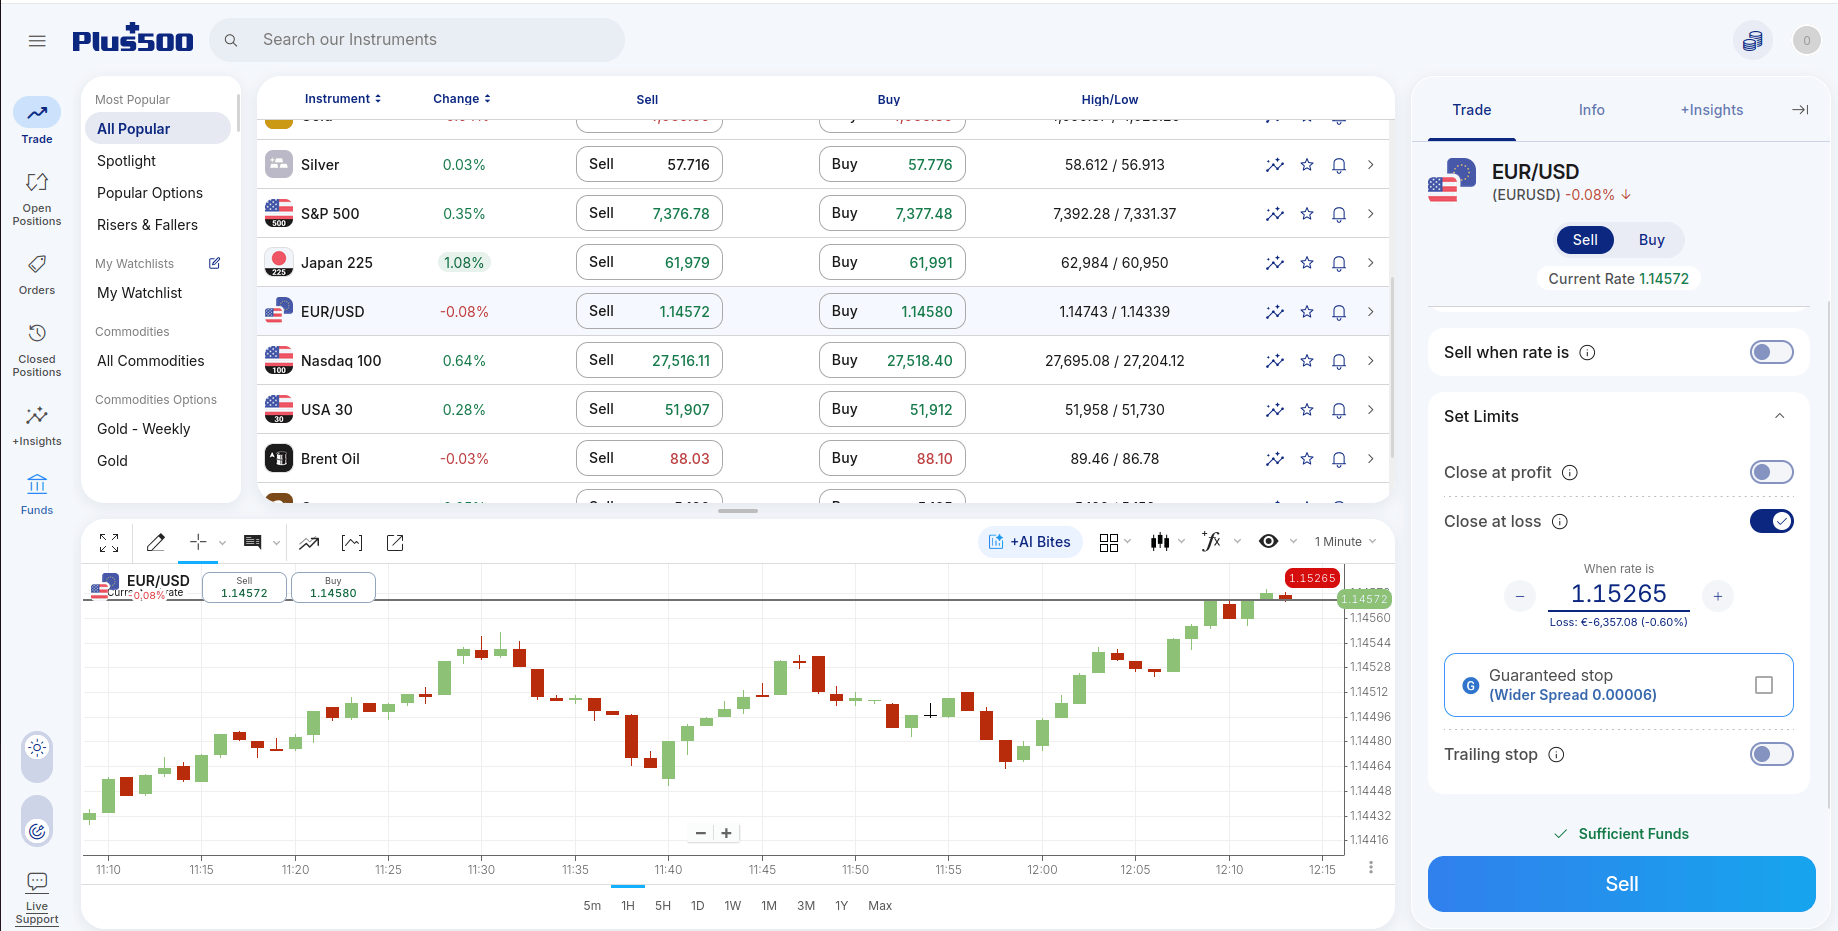Open the Open Positions sidebar section
The height and width of the screenshot is (931, 1838).
click(37, 199)
